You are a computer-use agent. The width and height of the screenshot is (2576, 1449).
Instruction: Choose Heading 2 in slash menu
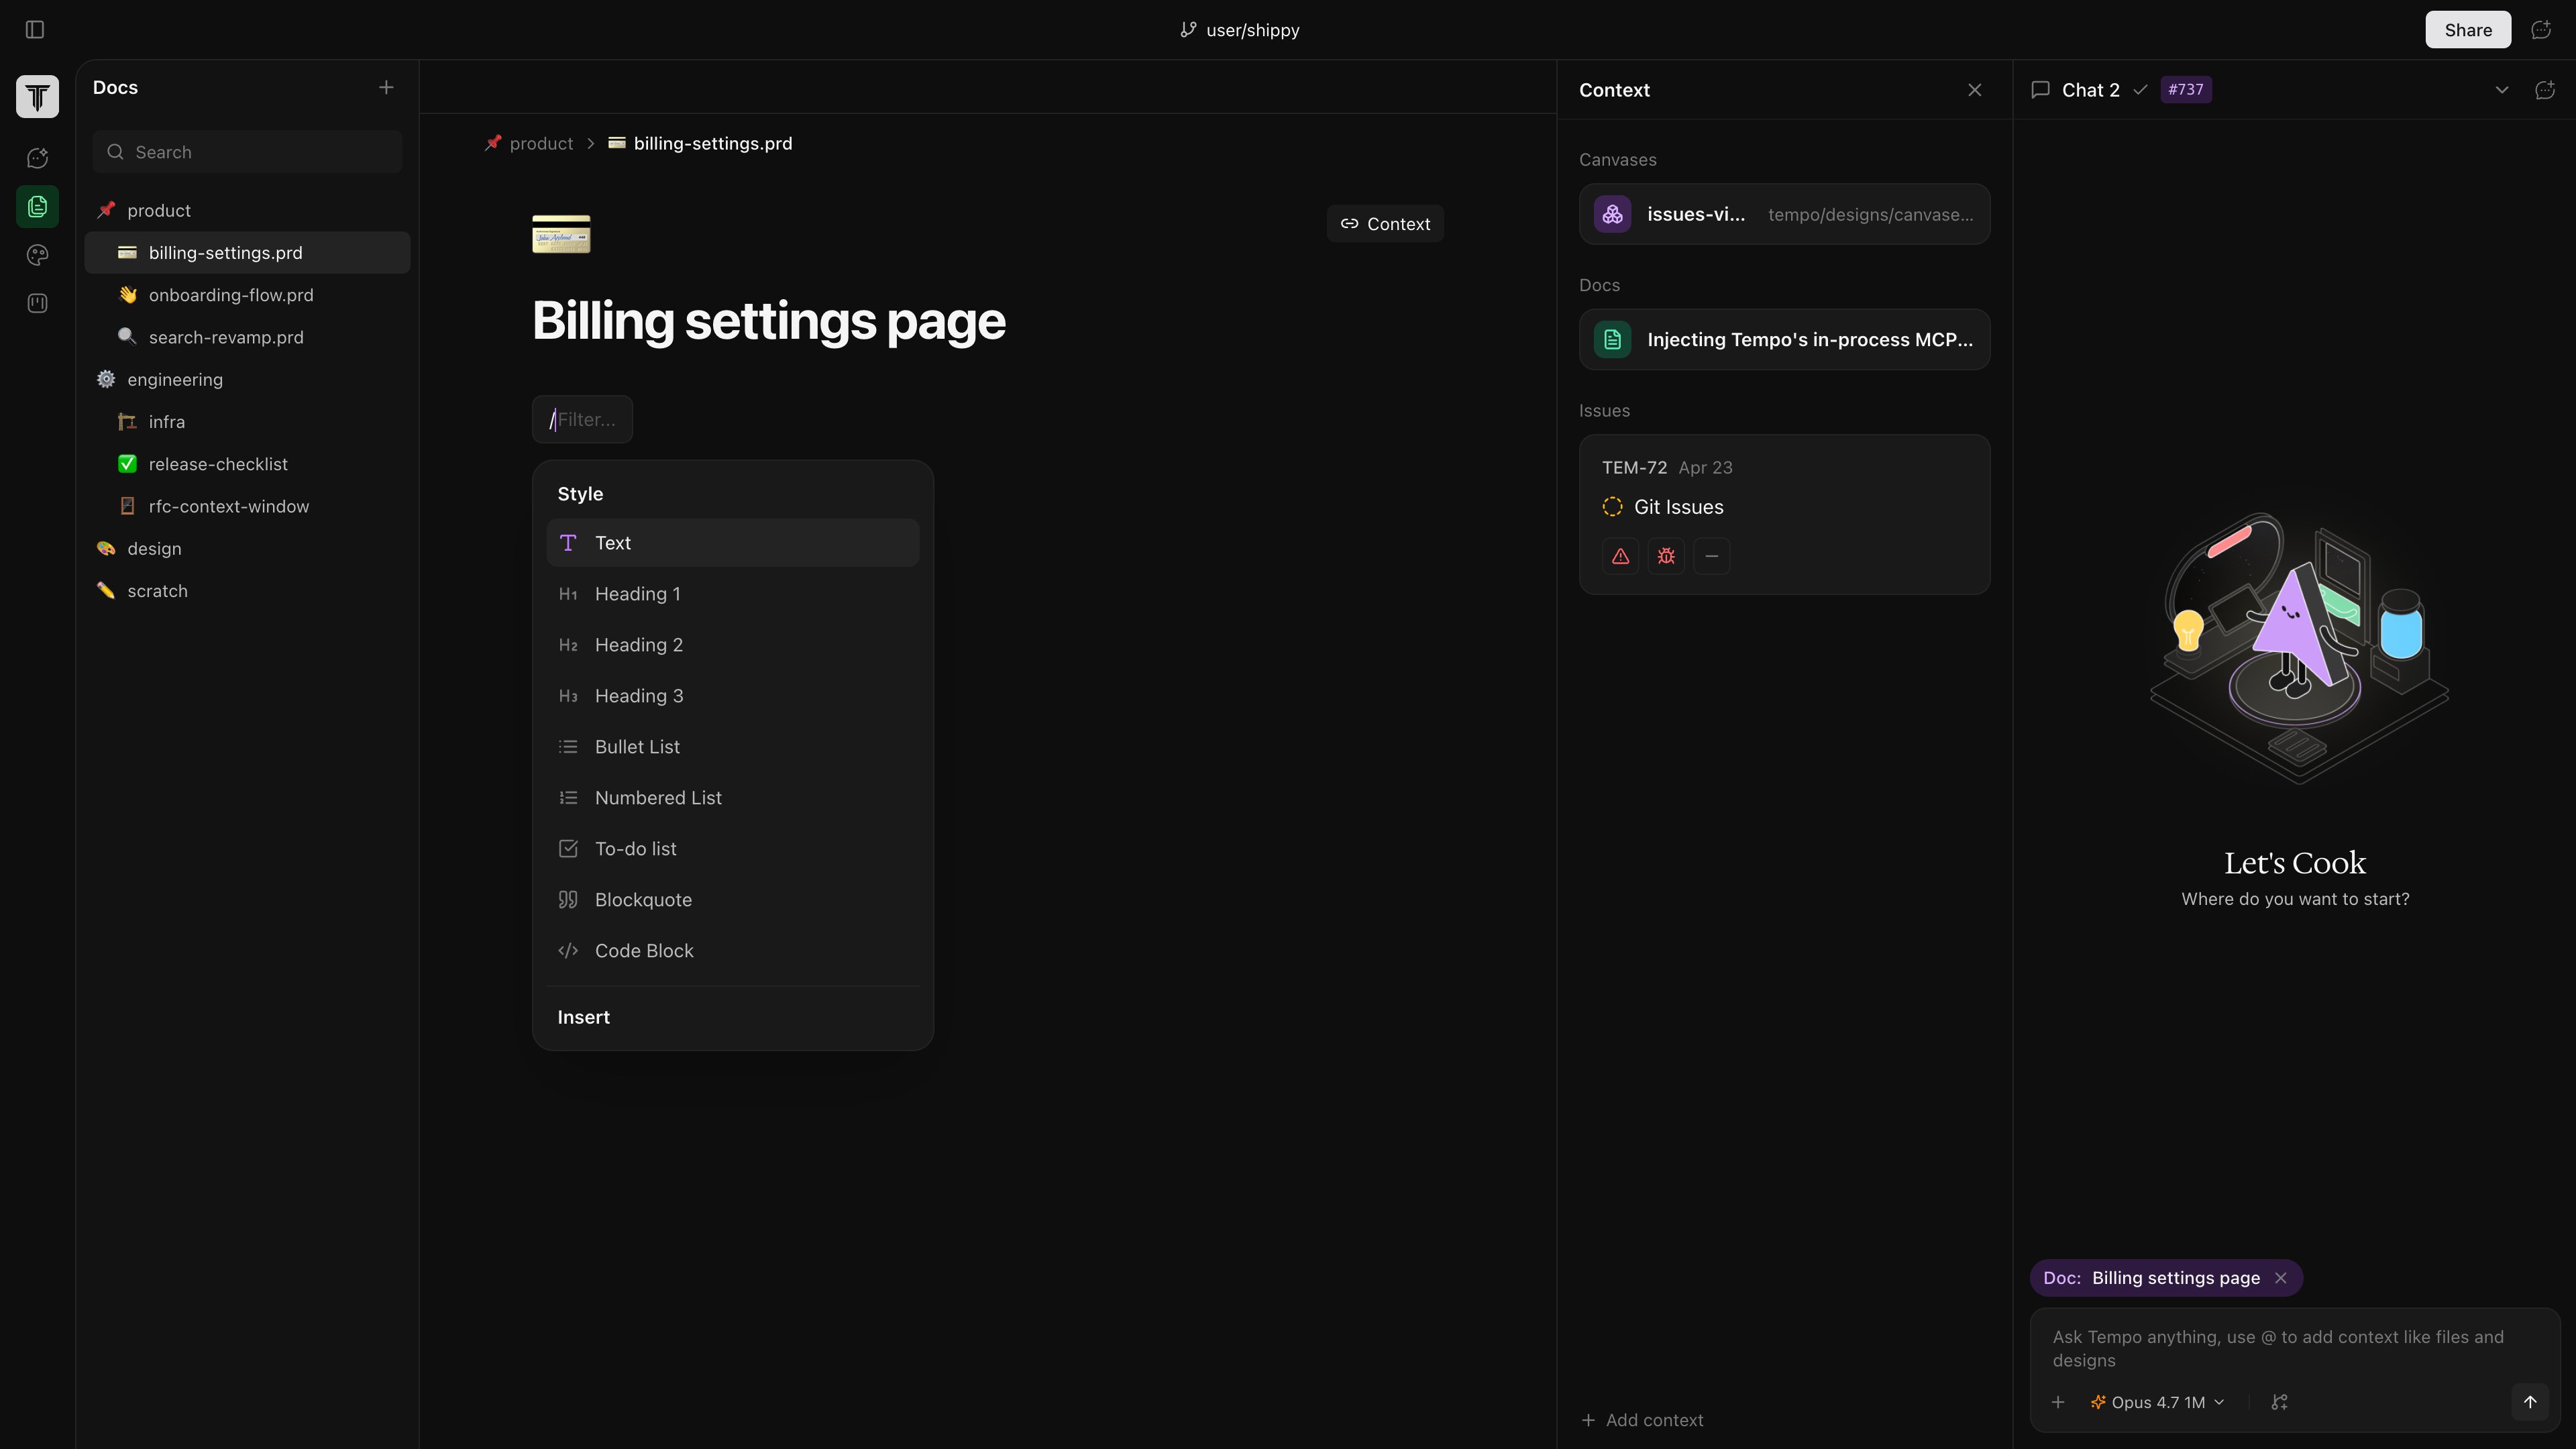[x=733, y=645]
